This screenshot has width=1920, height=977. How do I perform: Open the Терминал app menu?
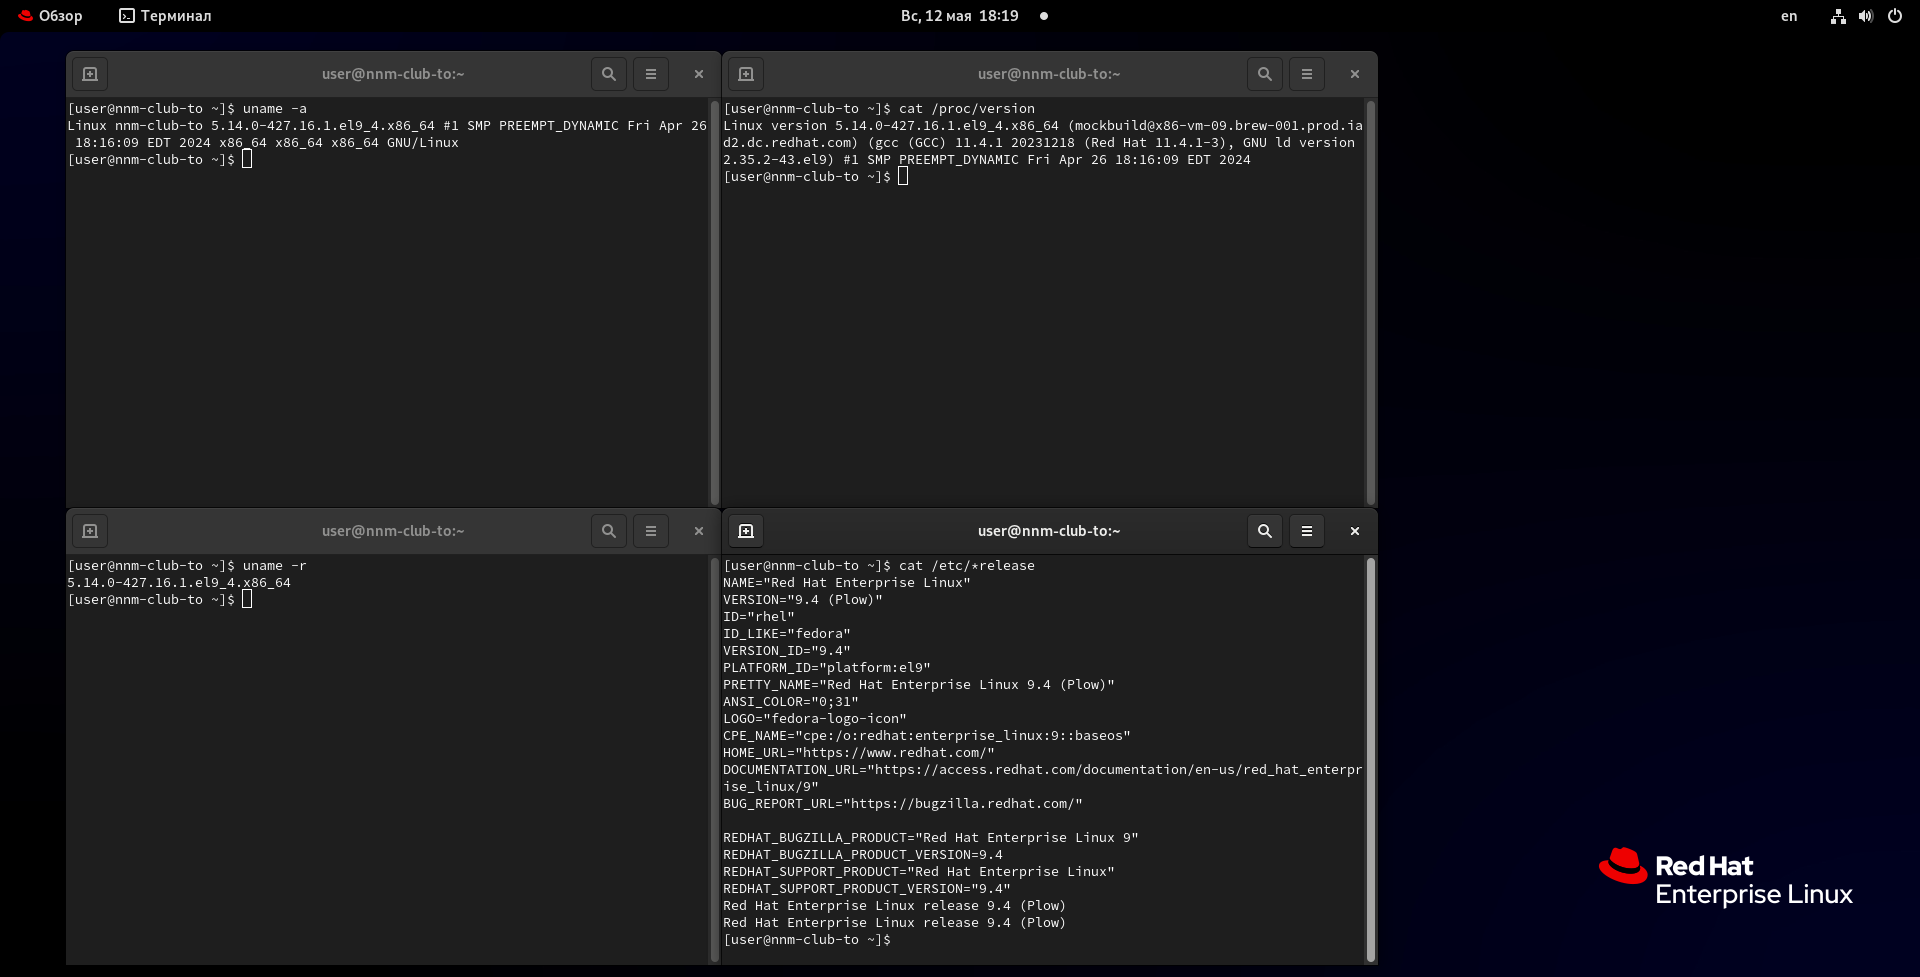[x=166, y=16]
